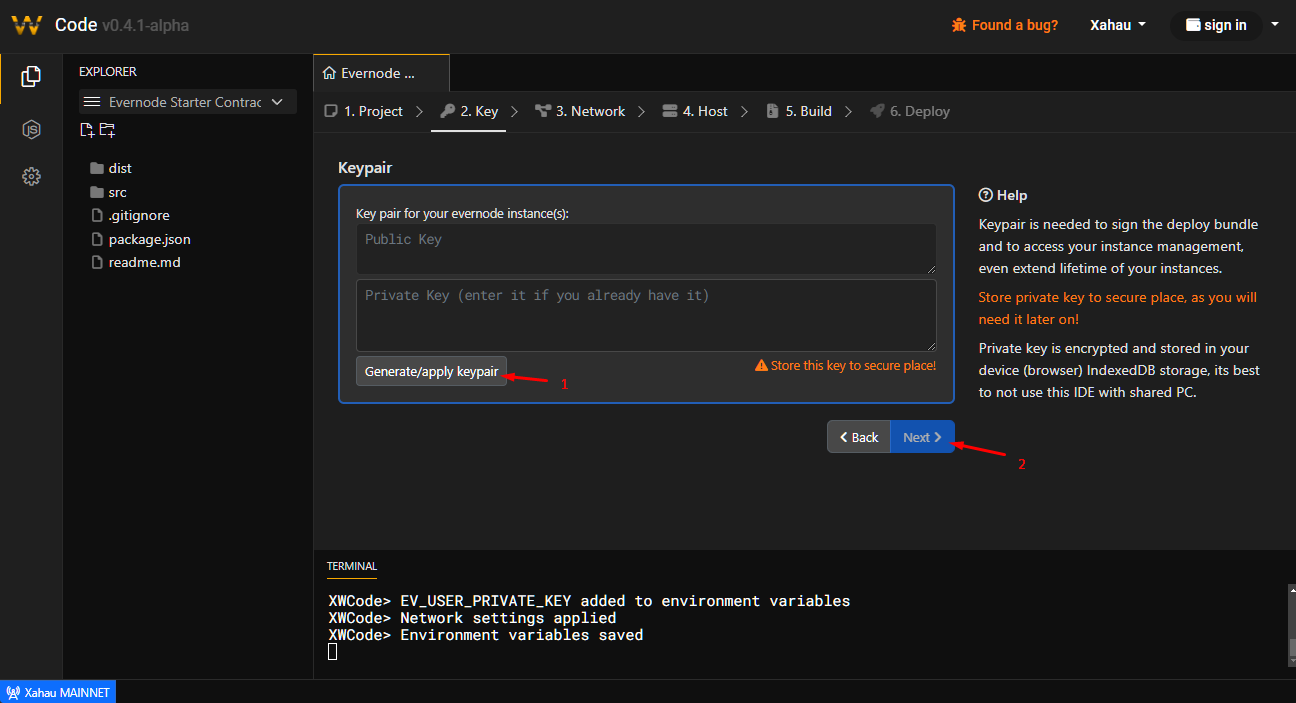
Task: Expand the dist folder
Action: (110, 168)
